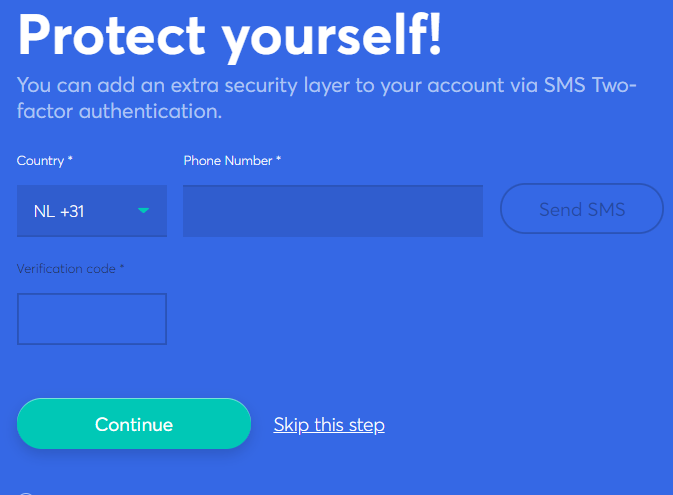This screenshot has width=673, height=495.
Task: Click the partially visible circle at bottom-left
Action: coord(26,492)
